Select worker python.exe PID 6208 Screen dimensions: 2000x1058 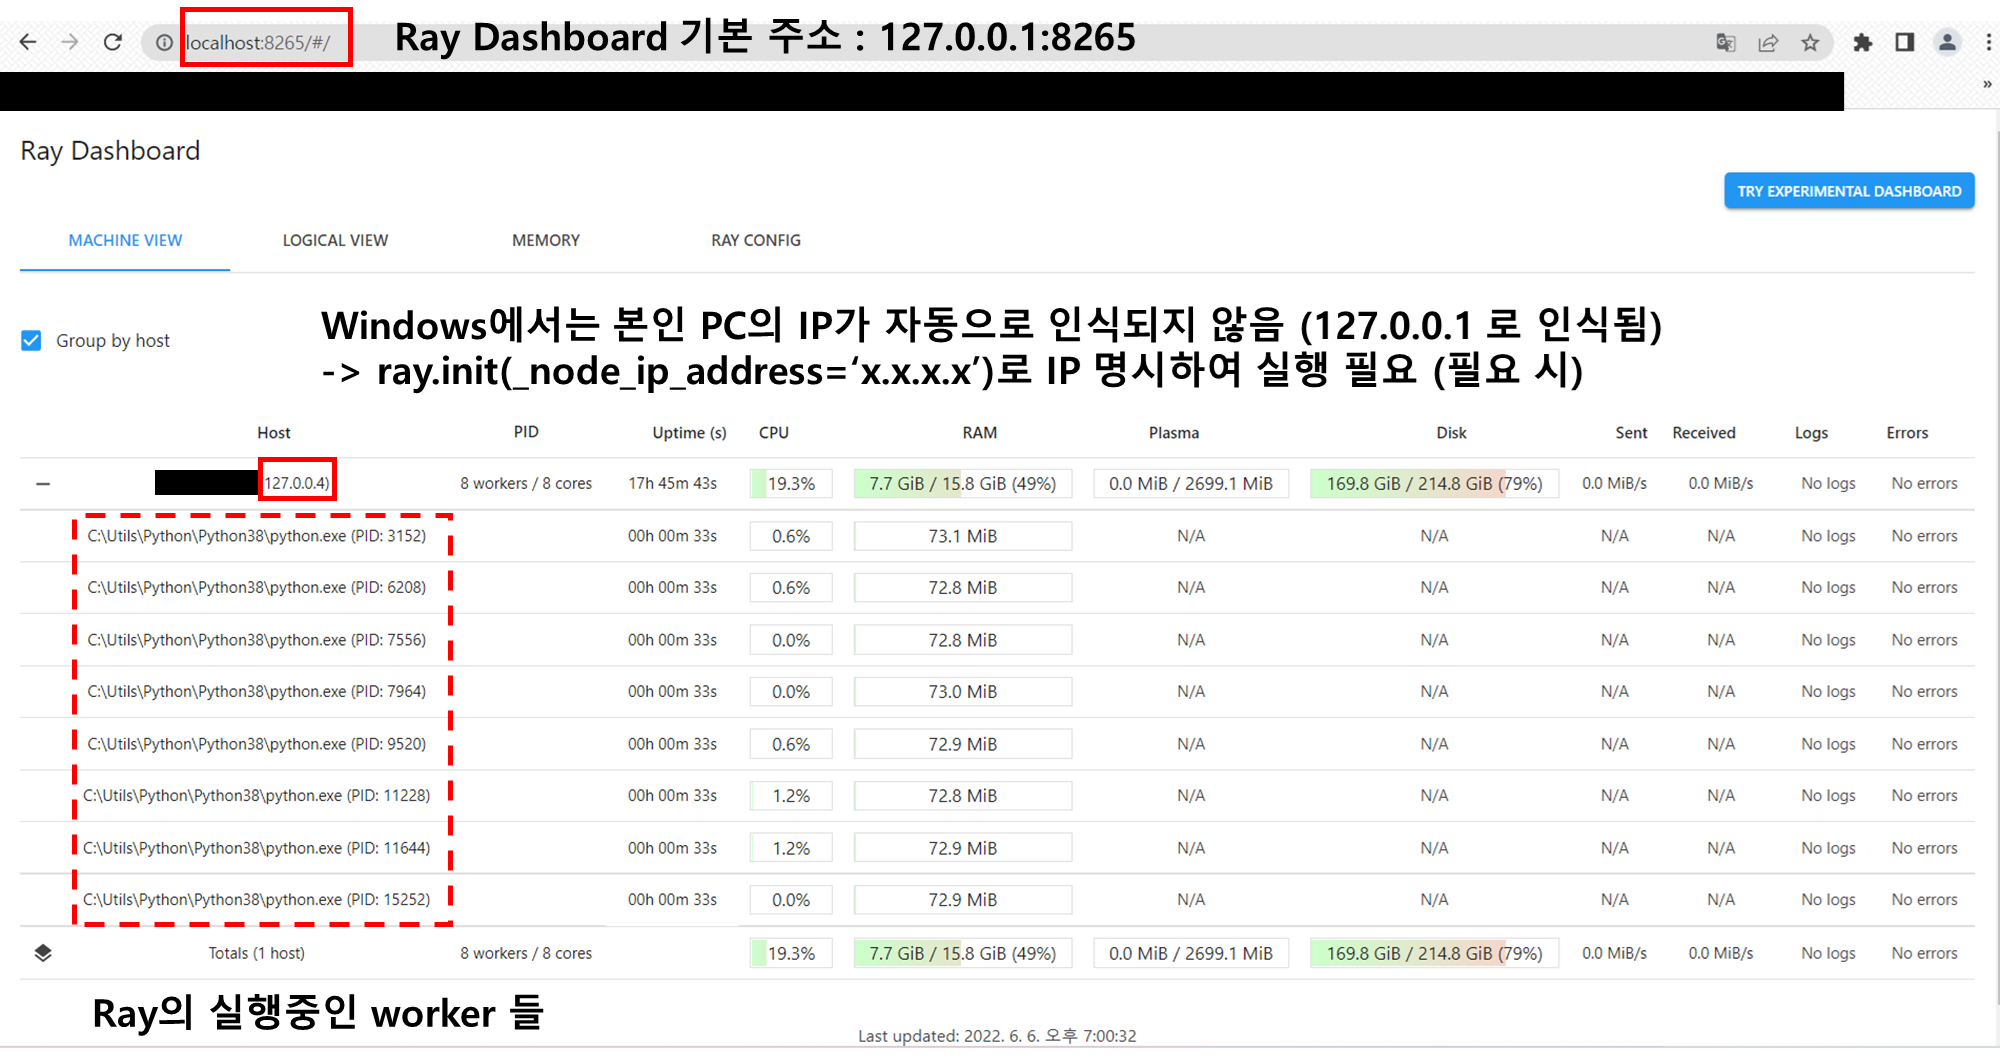click(x=257, y=588)
